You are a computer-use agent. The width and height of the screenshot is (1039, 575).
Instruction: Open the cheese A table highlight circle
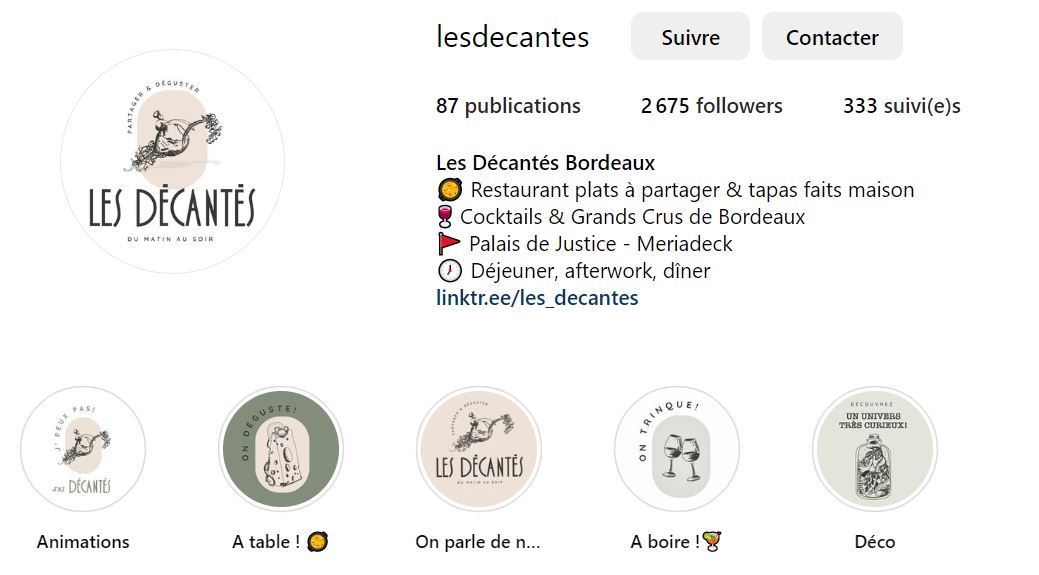281,449
